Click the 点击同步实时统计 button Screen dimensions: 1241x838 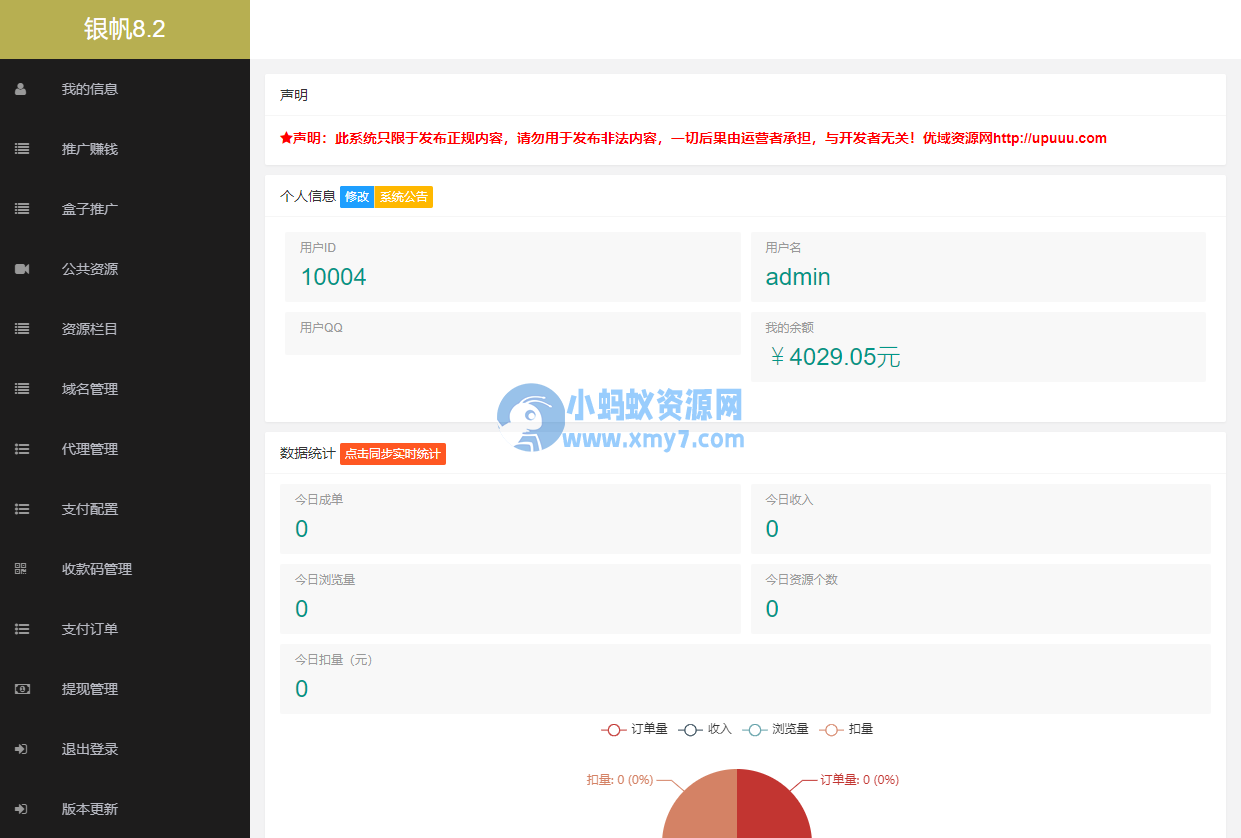click(x=393, y=454)
